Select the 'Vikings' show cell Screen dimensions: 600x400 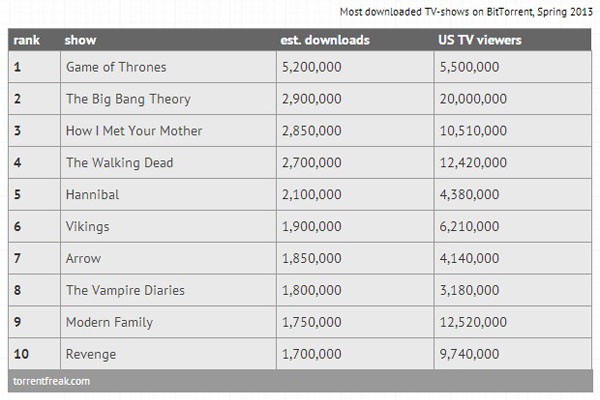(x=87, y=227)
